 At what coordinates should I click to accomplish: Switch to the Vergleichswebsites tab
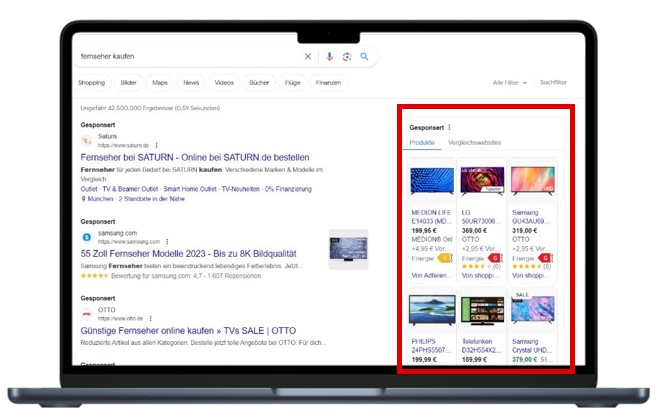[475, 143]
